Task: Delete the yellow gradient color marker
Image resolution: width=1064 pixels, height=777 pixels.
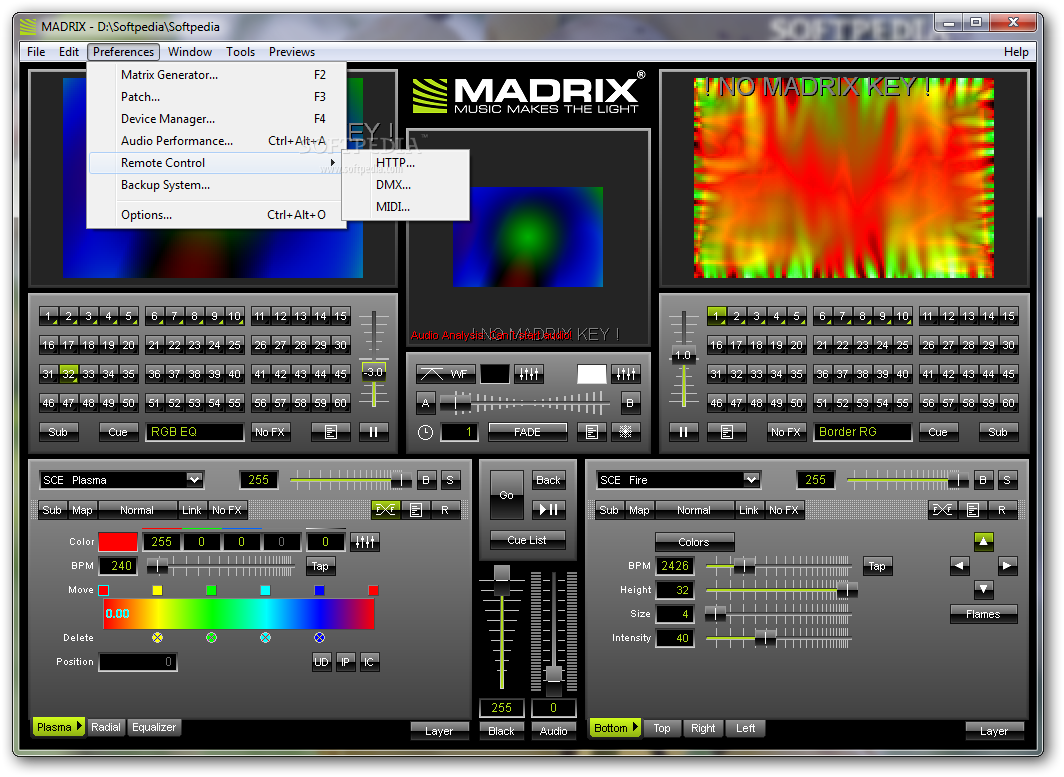Action: tap(157, 638)
